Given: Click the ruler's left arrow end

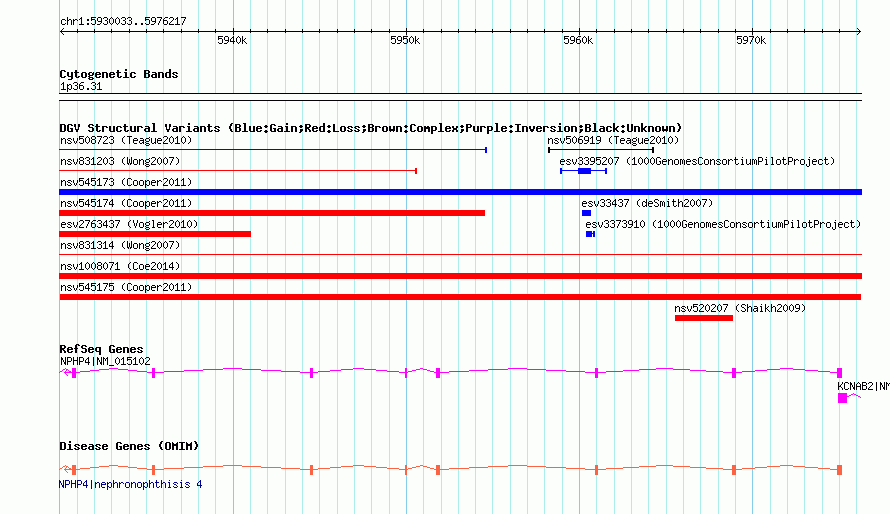Looking at the screenshot, I should tap(62, 32).
